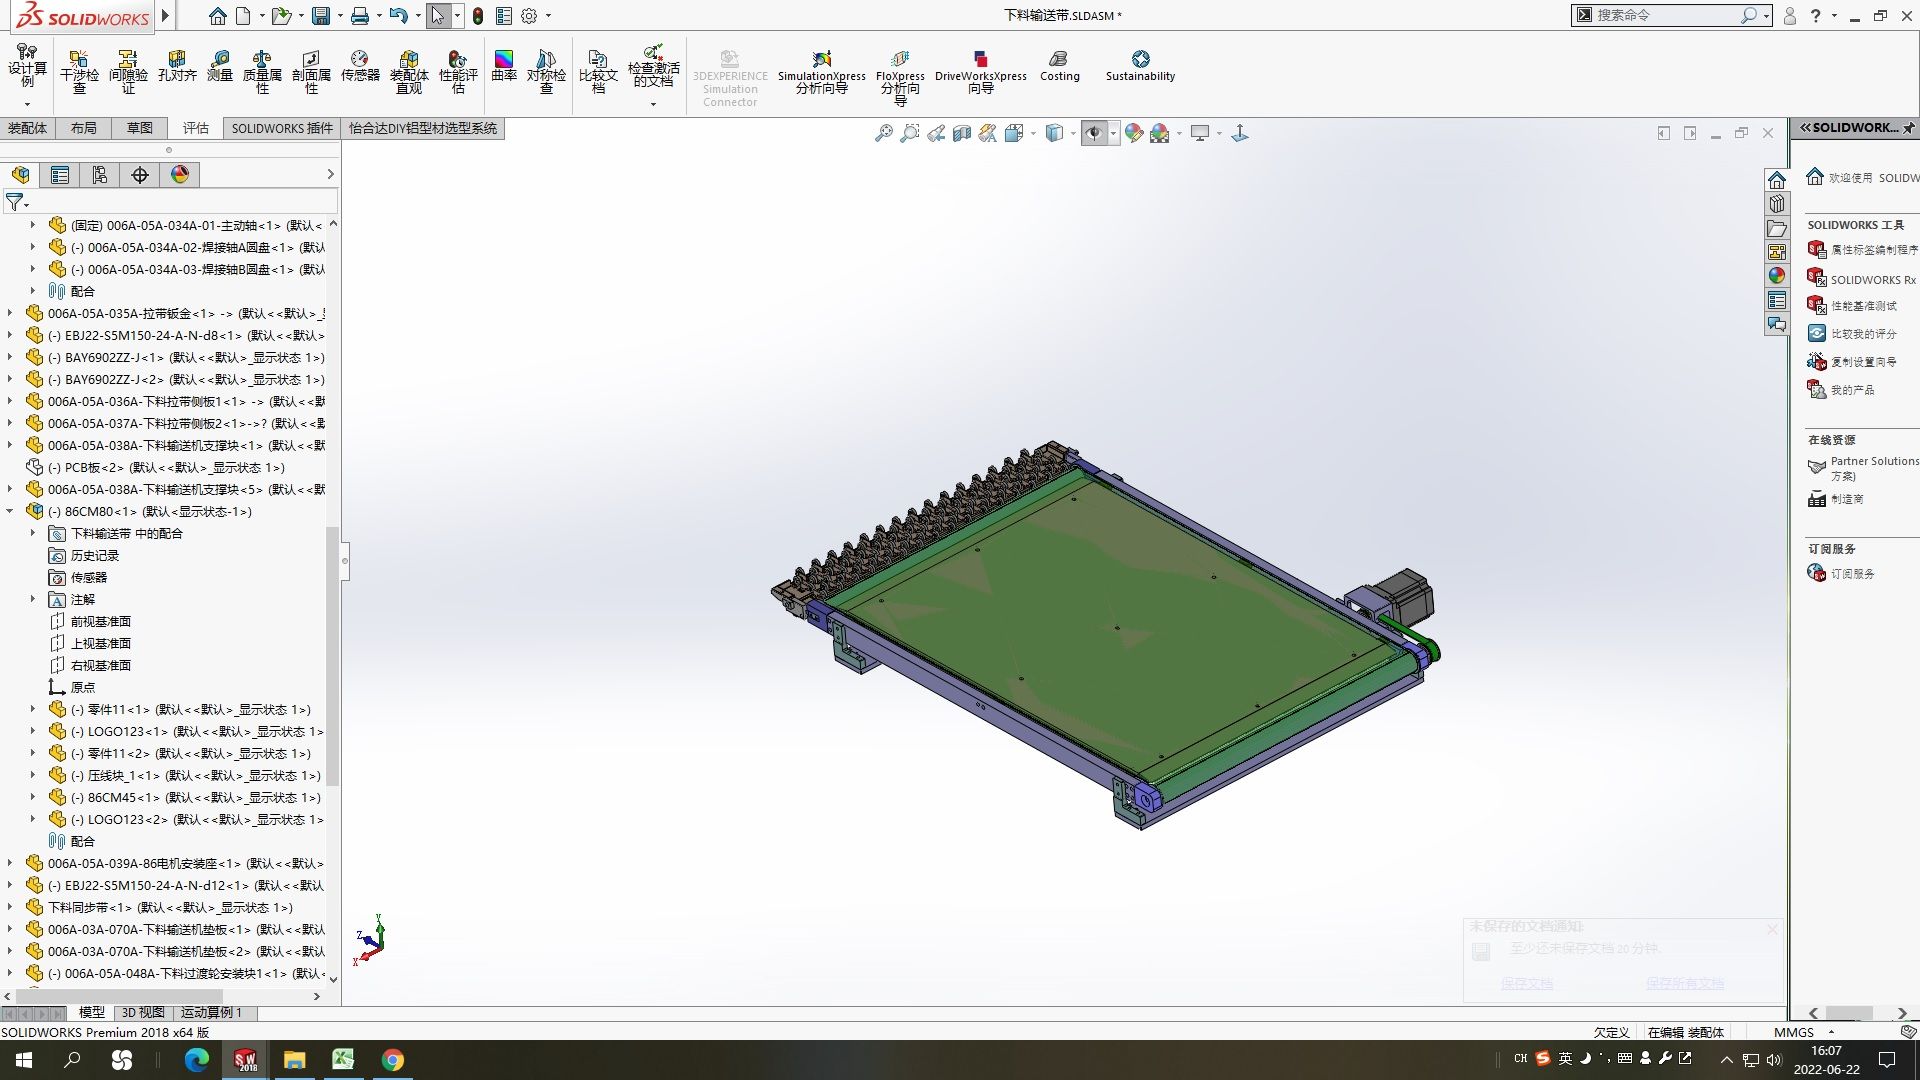Viewport: 1920px width, 1080px height.
Task: Open the 装配体 ribbon tab
Action: click(x=27, y=128)
